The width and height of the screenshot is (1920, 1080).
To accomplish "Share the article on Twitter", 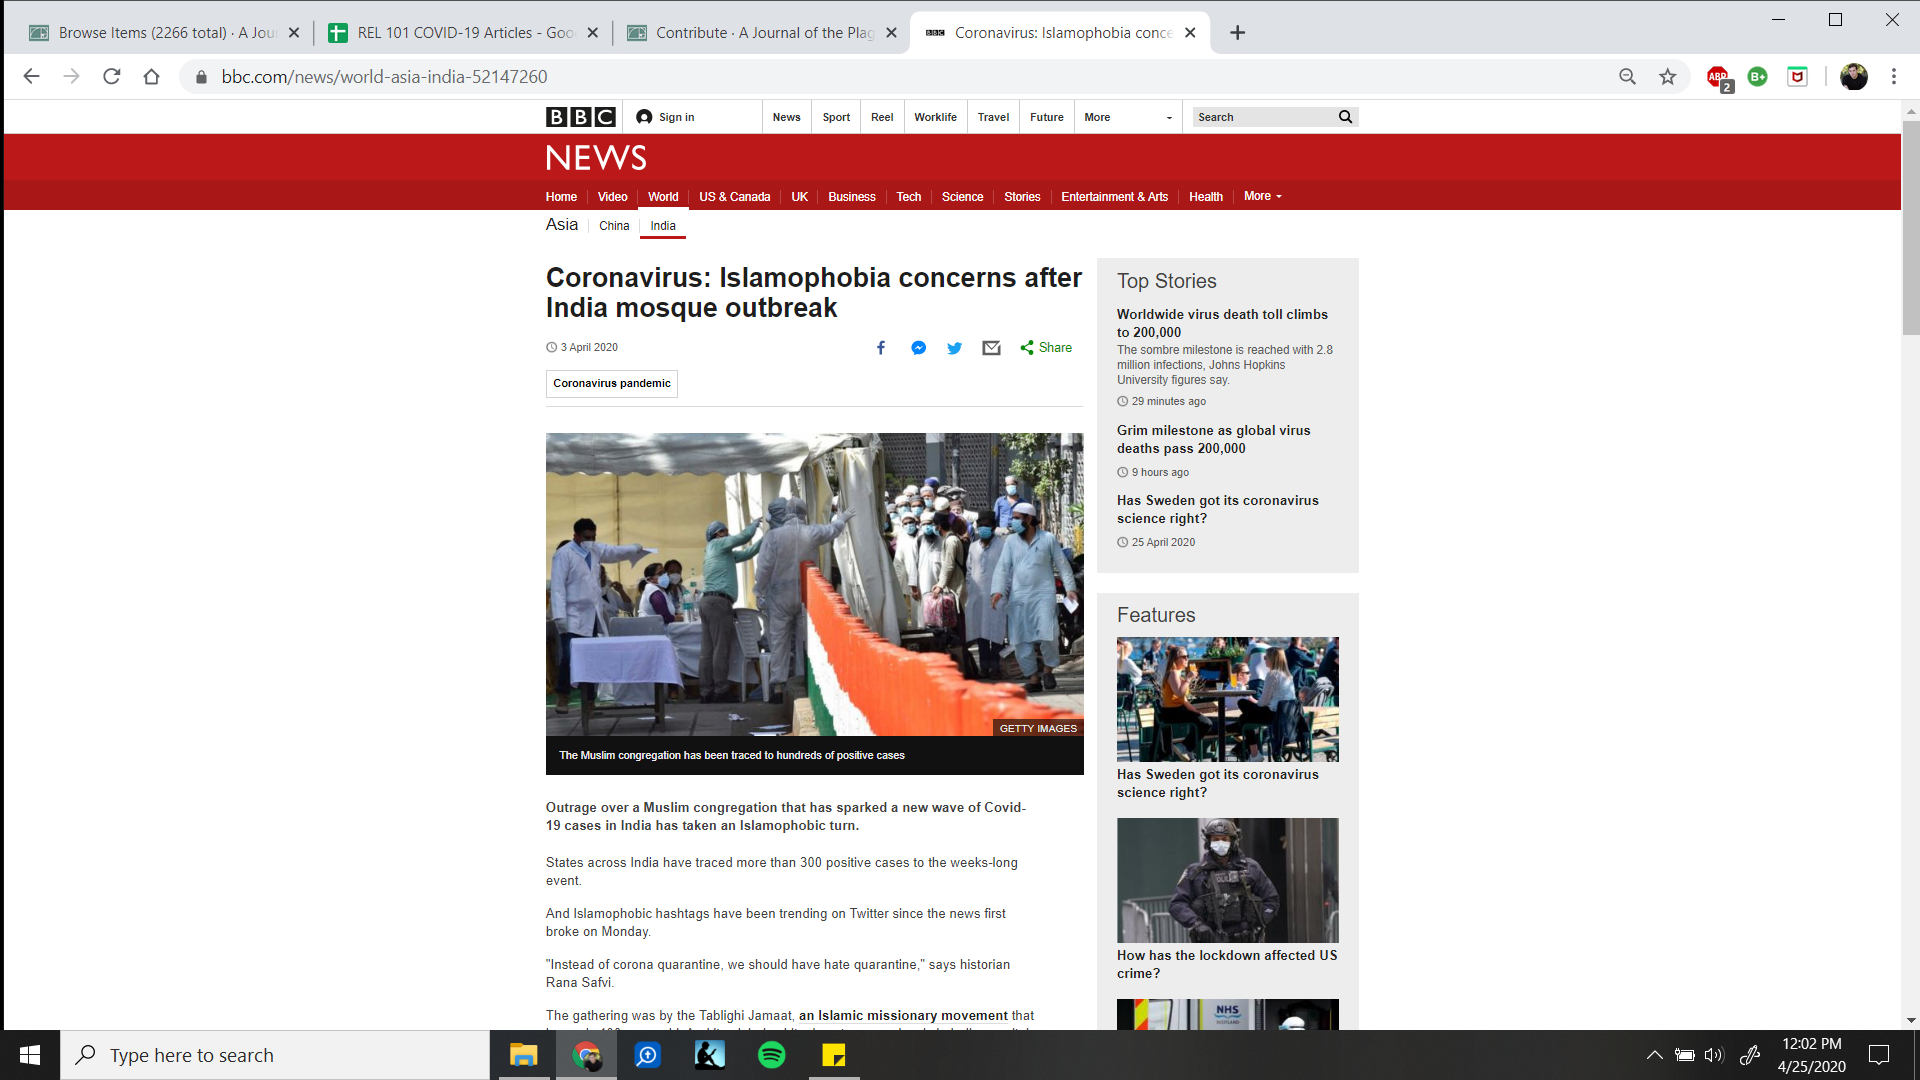I will pos(954,348).
